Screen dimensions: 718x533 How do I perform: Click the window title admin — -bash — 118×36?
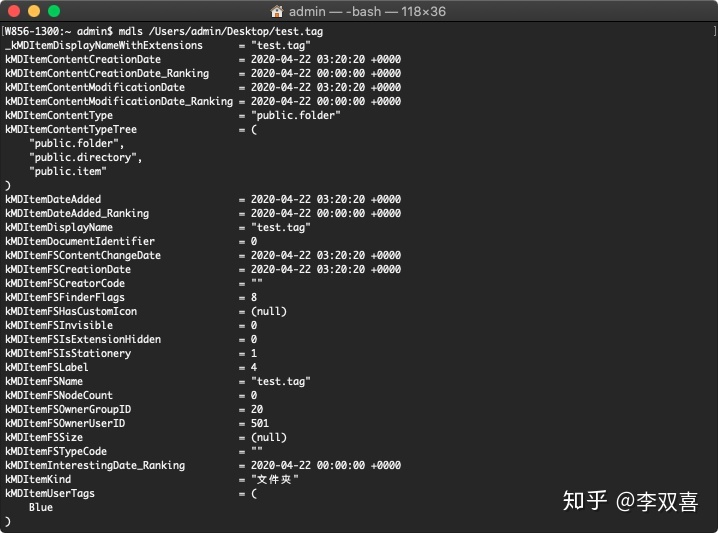pyautogui.click(x=367, y=11)
